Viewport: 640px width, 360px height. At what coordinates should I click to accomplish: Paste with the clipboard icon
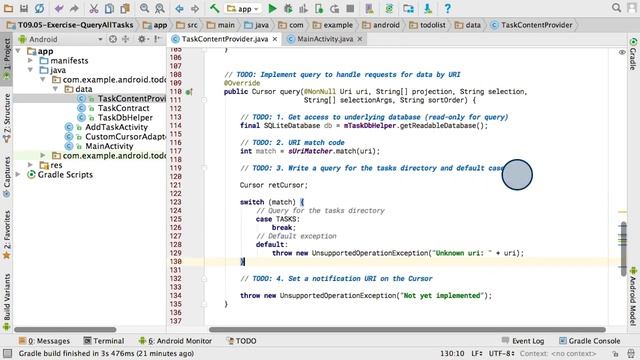pos(125,8)
